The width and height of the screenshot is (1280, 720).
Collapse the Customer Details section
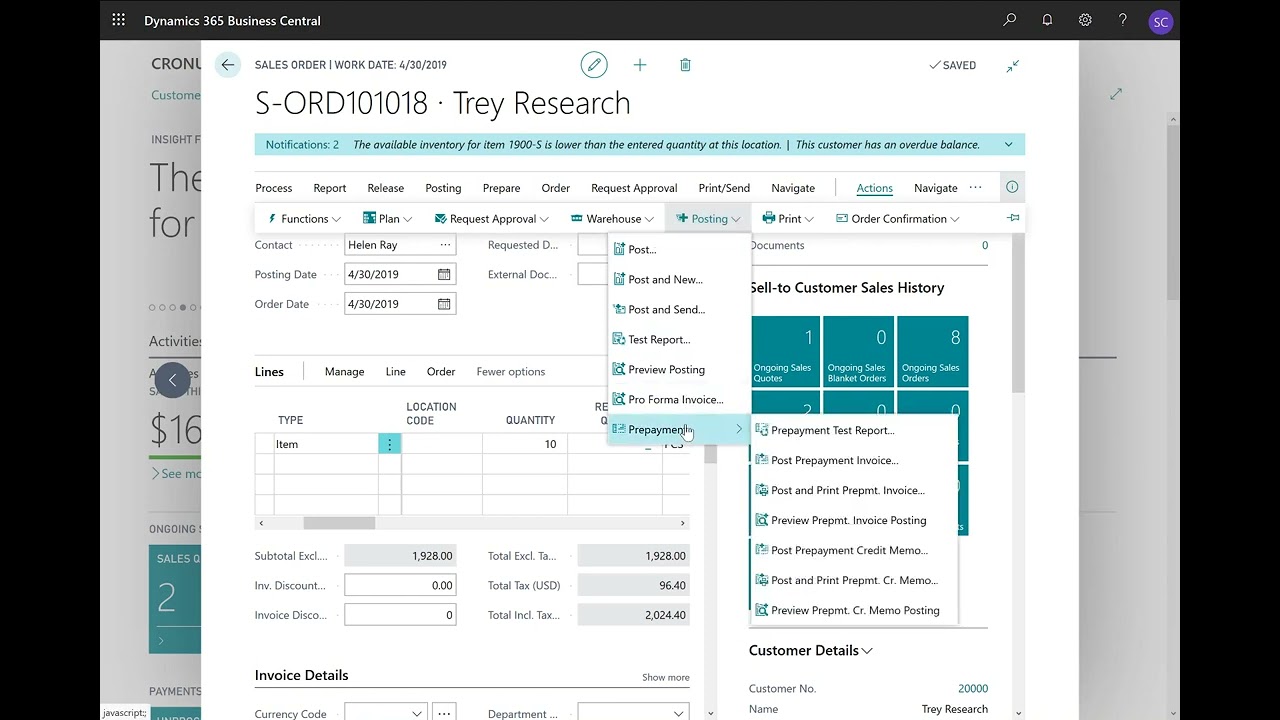(811, 650)
